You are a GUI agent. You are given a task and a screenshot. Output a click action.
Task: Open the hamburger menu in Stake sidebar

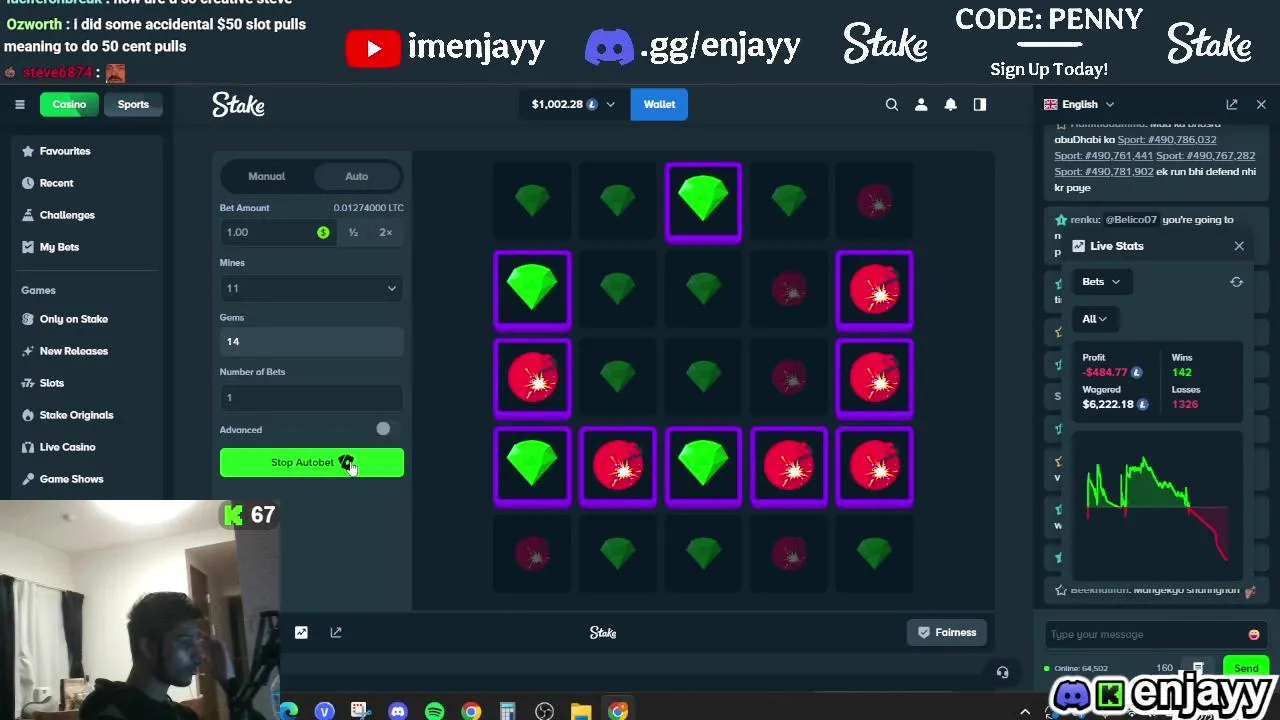click(19, 104)
